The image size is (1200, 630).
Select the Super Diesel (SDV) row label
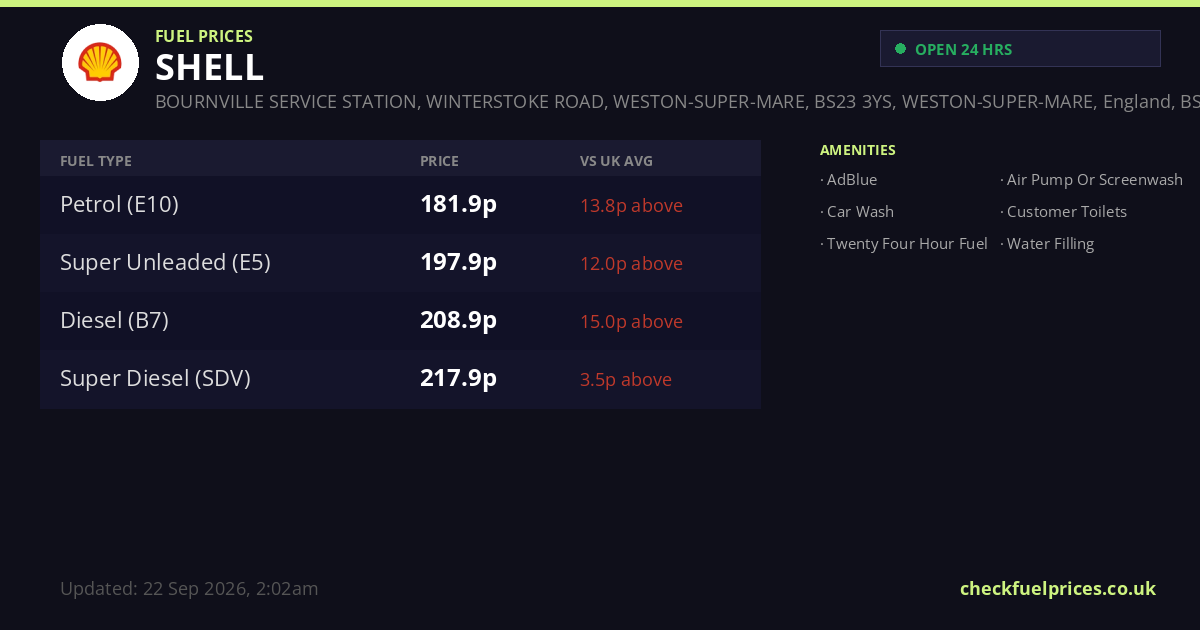pyautogui.click(x=155, y=379)
